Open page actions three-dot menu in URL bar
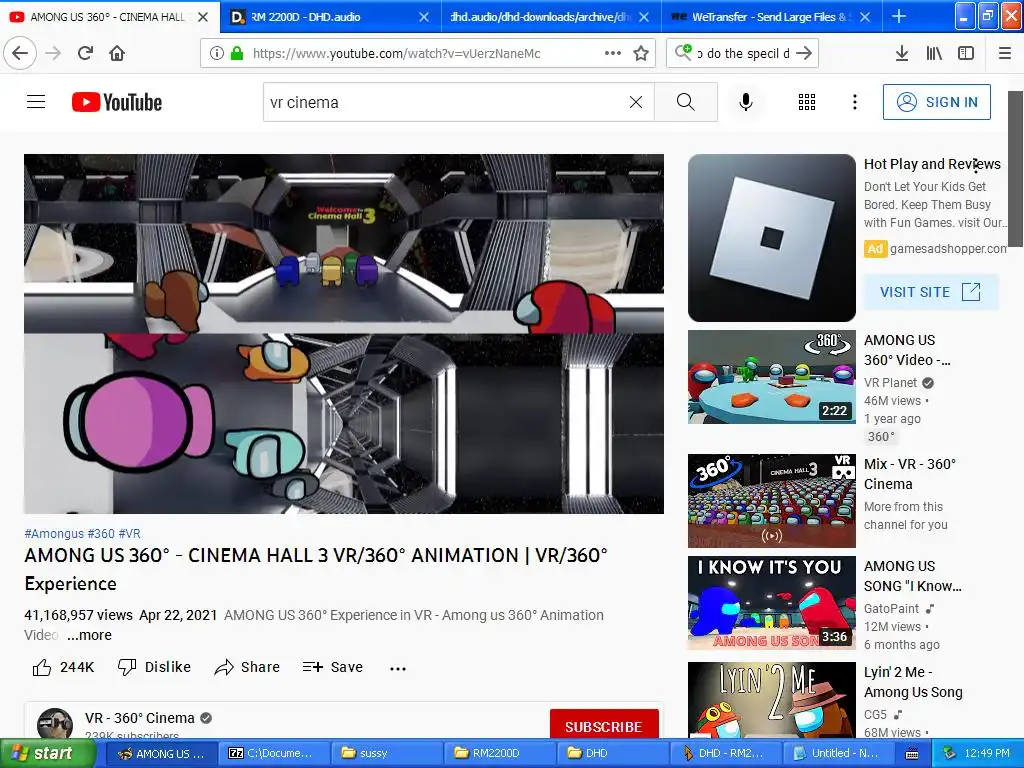The image size is (1024, 768). tap(613, 54)
